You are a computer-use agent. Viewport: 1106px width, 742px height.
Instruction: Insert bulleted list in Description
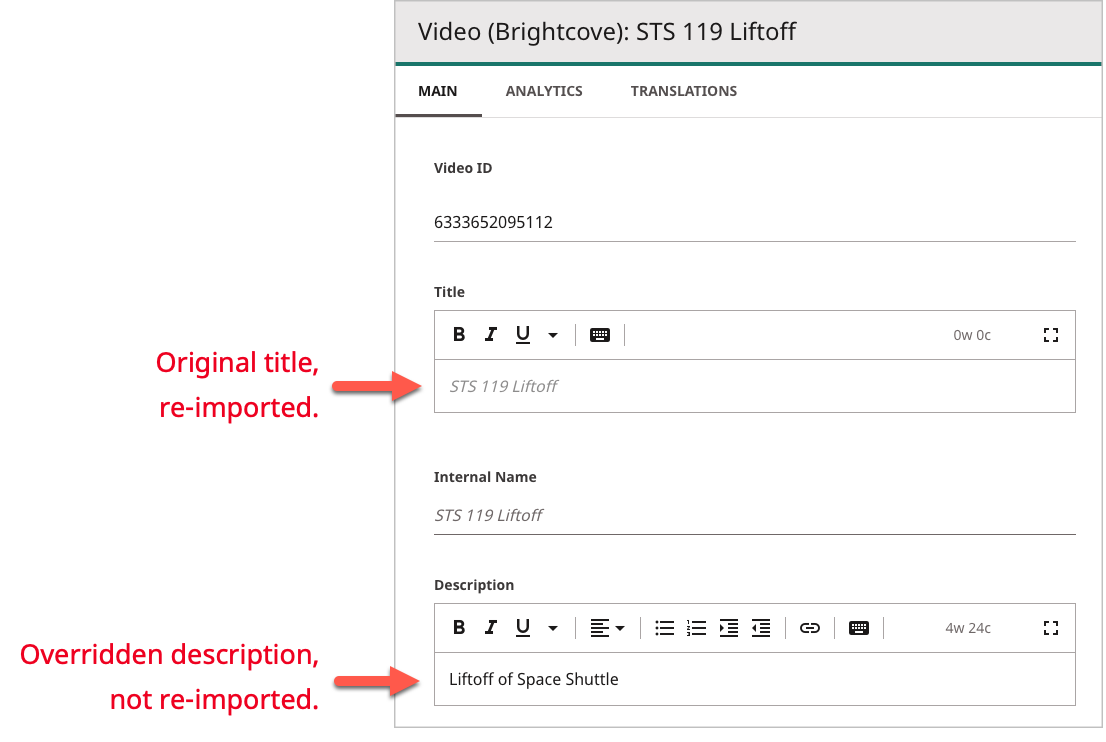[664, 628]
